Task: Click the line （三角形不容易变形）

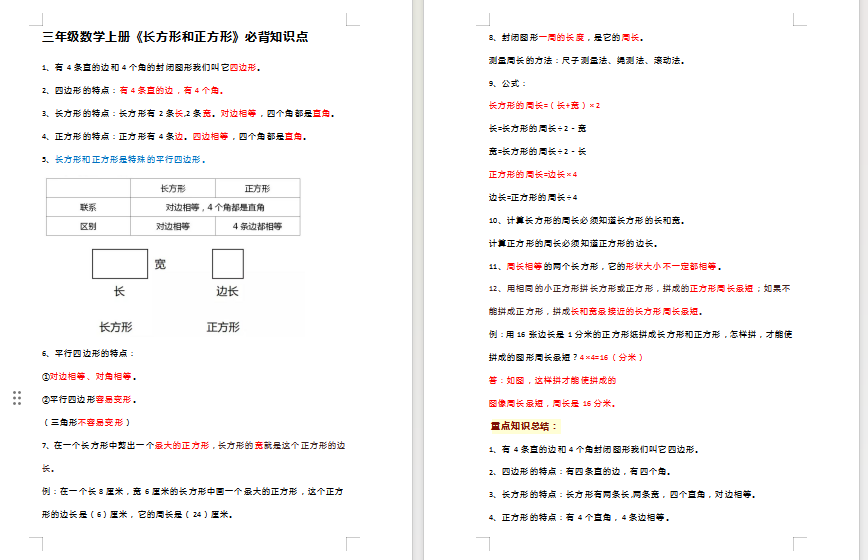Action: pos(86,422)
